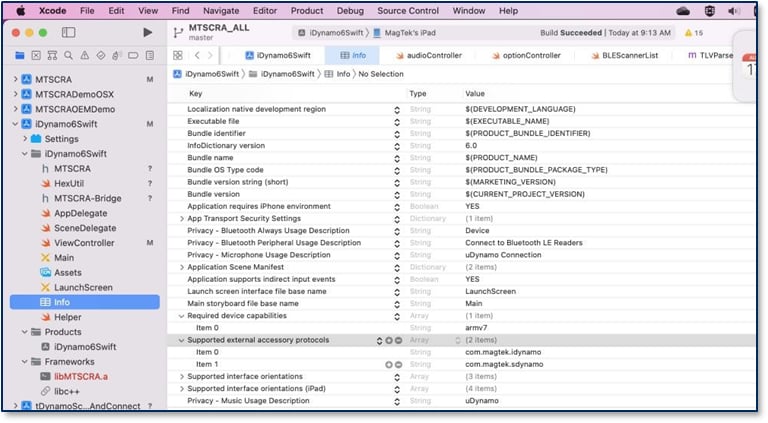Collapse the Frameworks group
768x423 pixels.
point(24,362)
